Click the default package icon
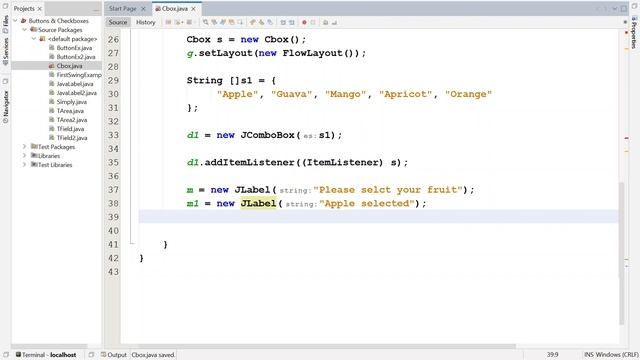 42,39
